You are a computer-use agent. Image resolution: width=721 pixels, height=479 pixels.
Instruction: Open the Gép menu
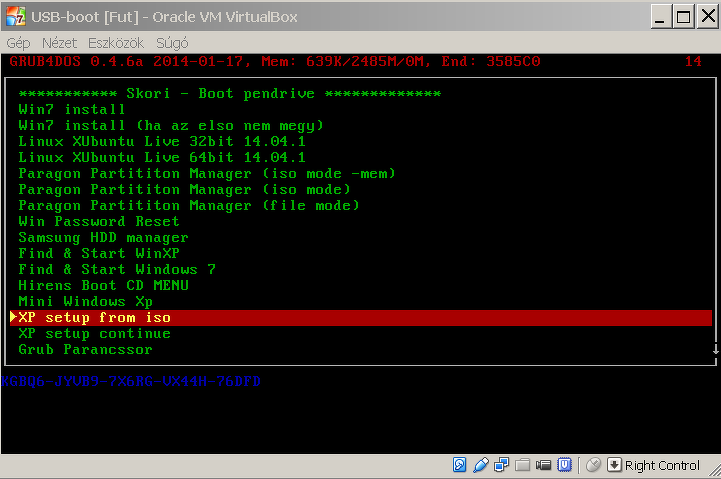click(x=18, y=43)
